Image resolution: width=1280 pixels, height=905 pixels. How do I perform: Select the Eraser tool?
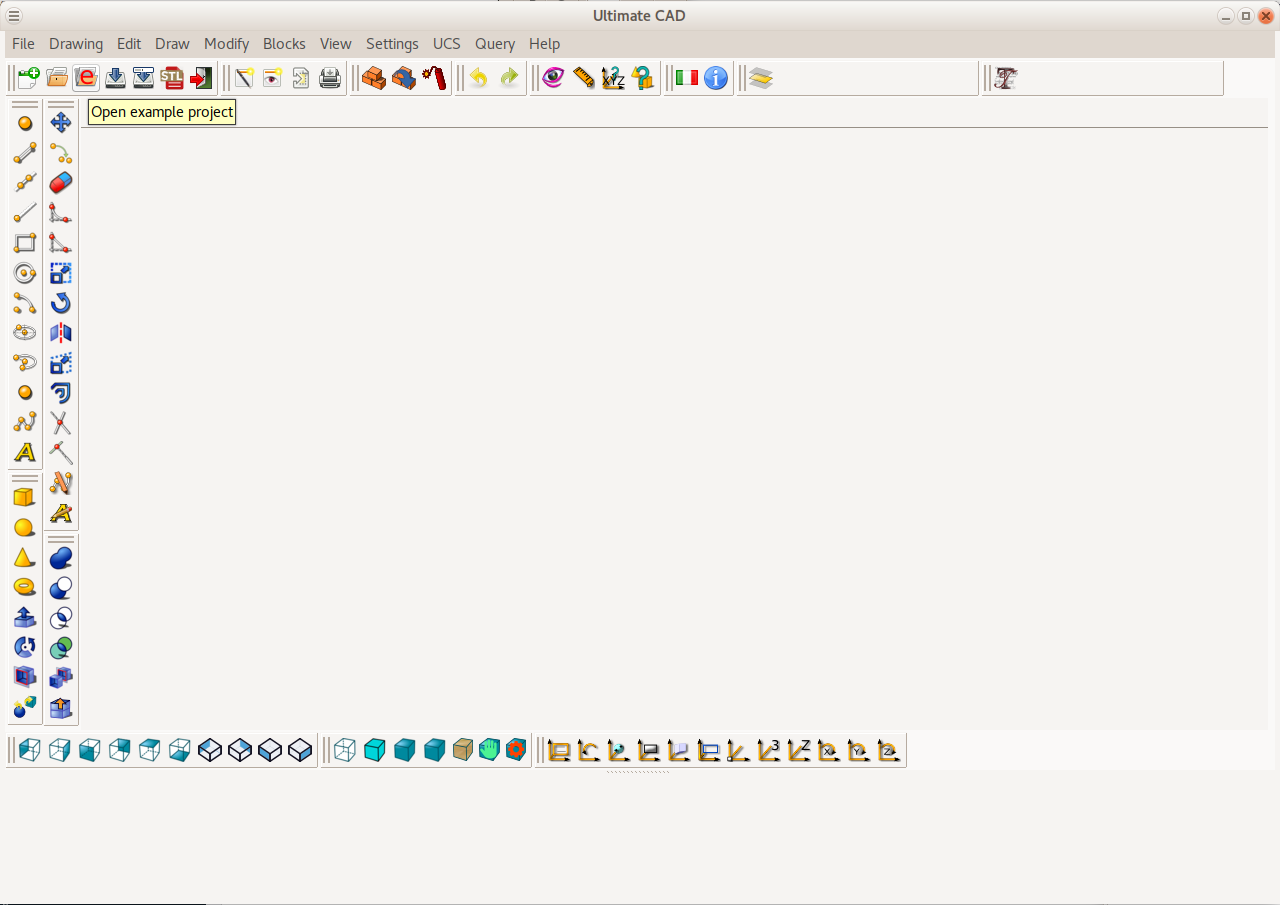61,183
